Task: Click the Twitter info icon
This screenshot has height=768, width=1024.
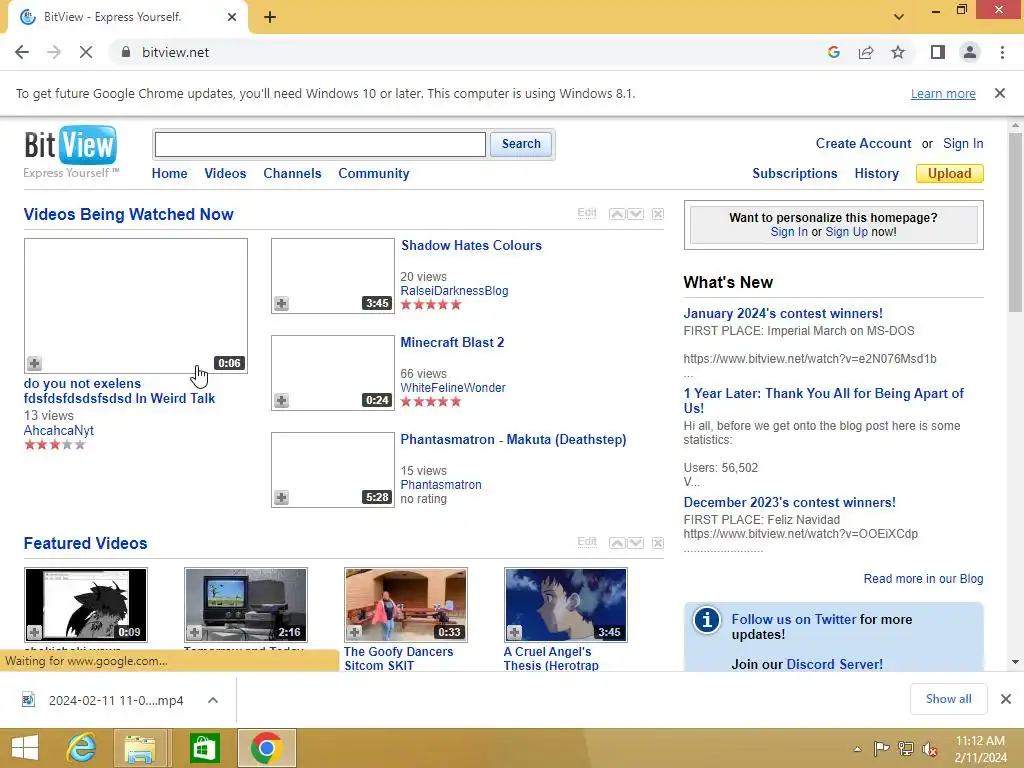Action: pos(707,620)
